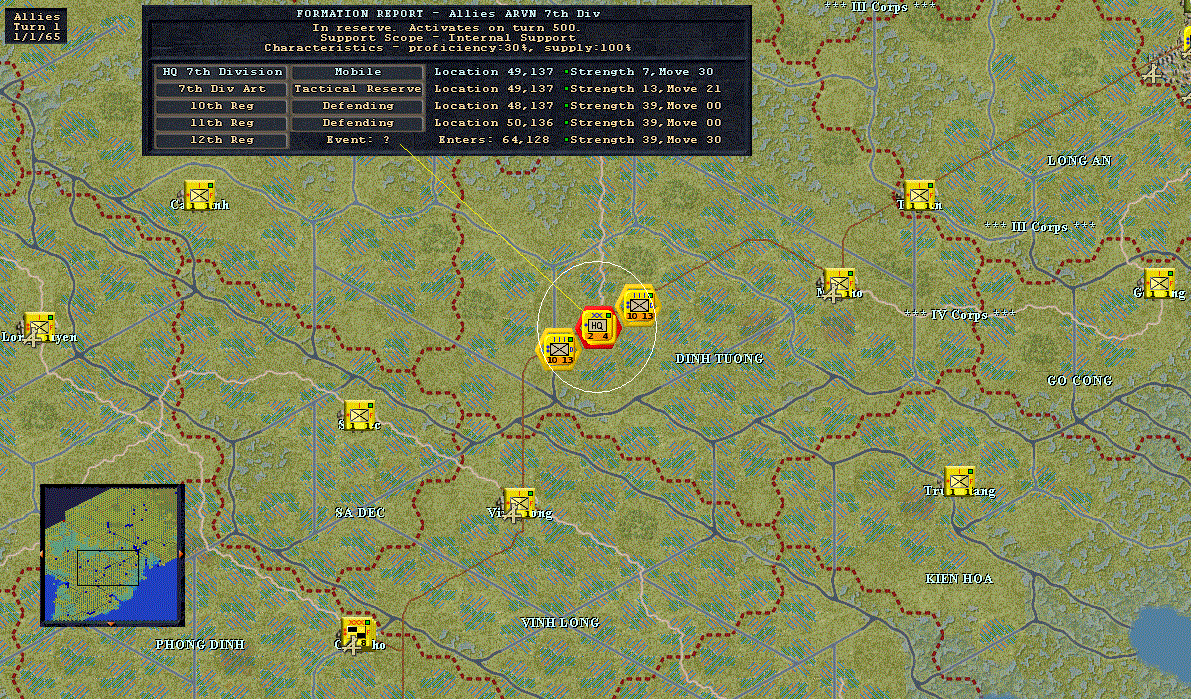
Task: Select the corps HQ counter at Can Tho
Action: (x=359, y=633)
